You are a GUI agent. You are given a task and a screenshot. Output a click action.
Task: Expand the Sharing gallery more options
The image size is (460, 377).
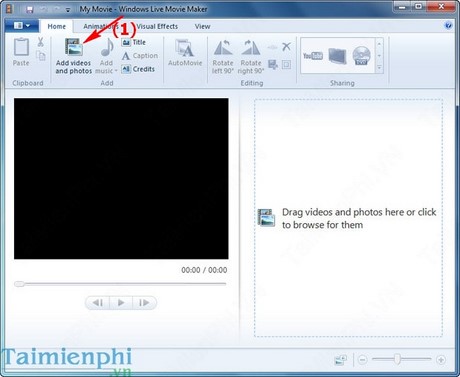tap(379, 68)
